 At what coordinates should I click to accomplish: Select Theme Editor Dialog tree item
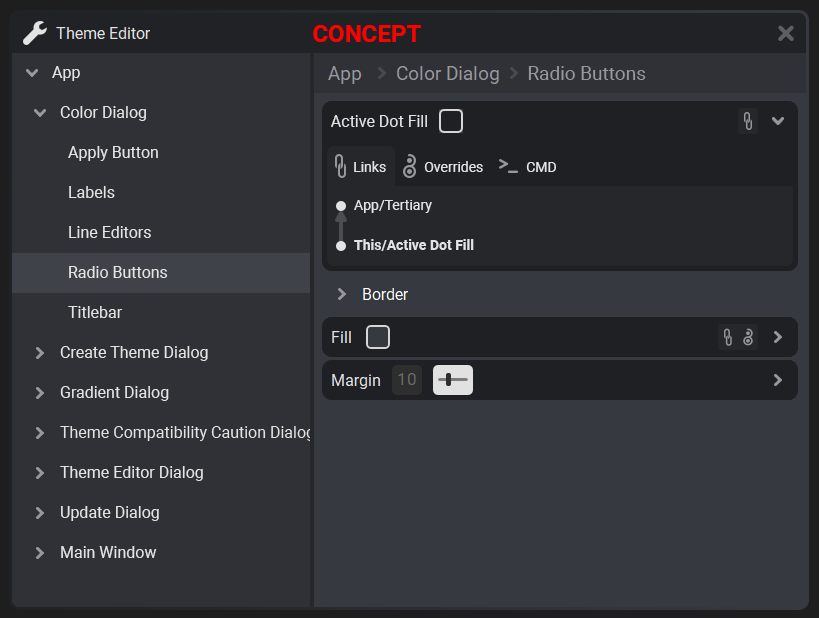161,473
